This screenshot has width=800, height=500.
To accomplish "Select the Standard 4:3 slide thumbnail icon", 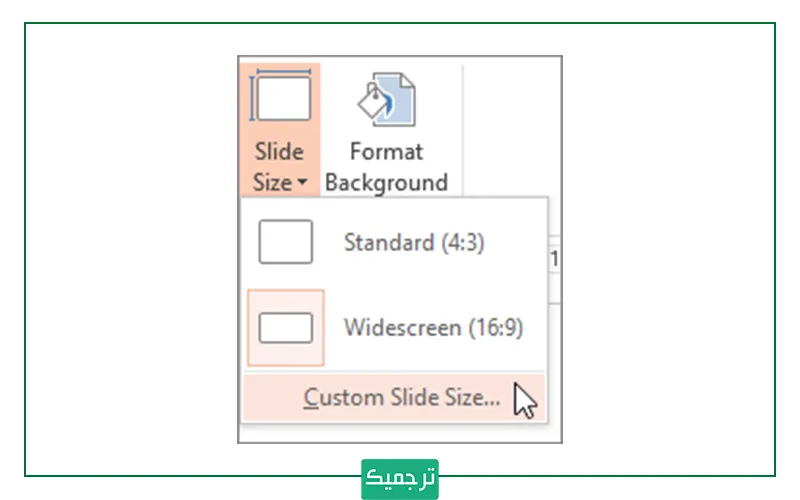I will (x=286, y=242).
